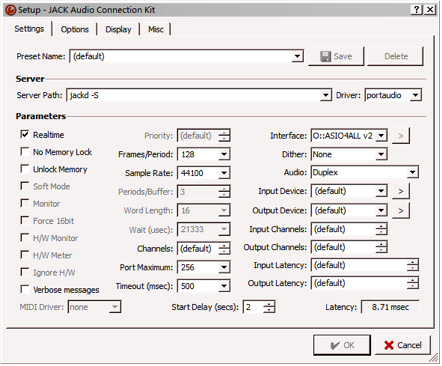Switch to the Options tab
Image resolution: width=442 pixels, height=366 pixels.
75,29
